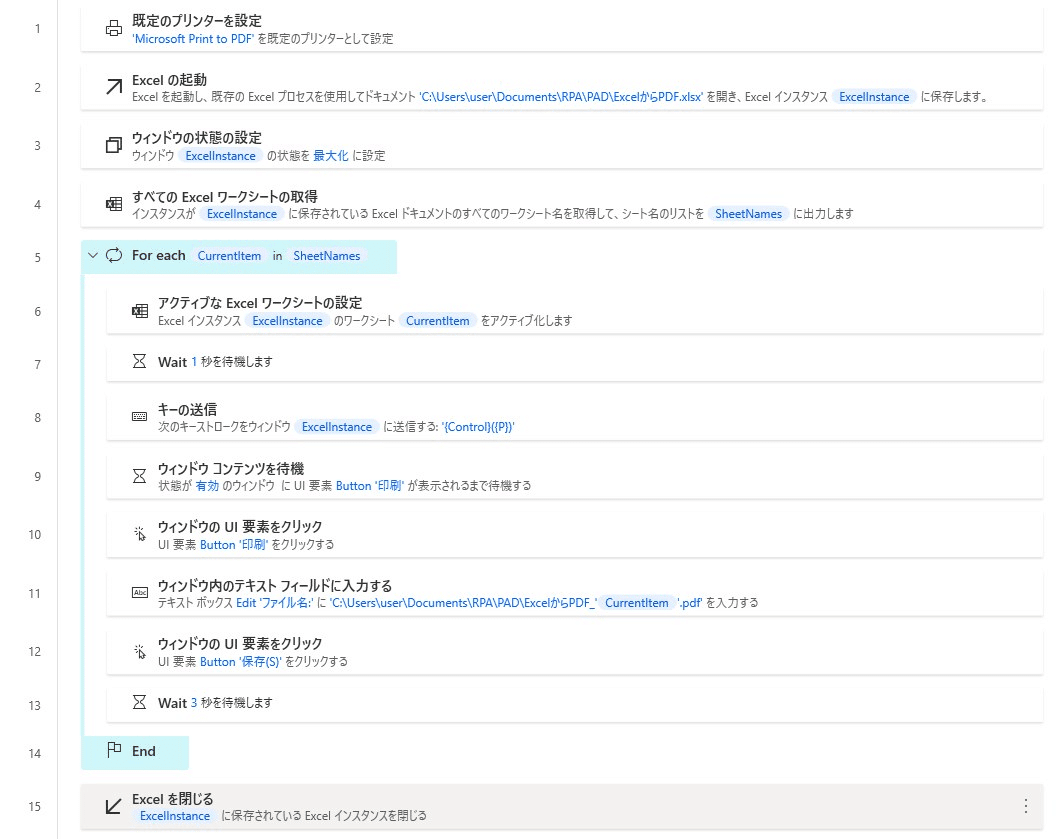Select the 既定のプリンターを設定 action title

(x=196, y=21)
